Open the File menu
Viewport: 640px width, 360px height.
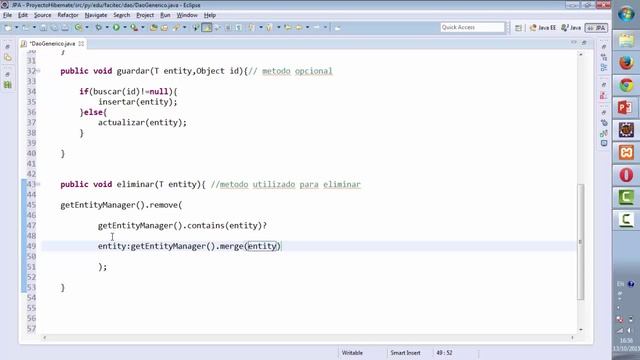[7, 15]
